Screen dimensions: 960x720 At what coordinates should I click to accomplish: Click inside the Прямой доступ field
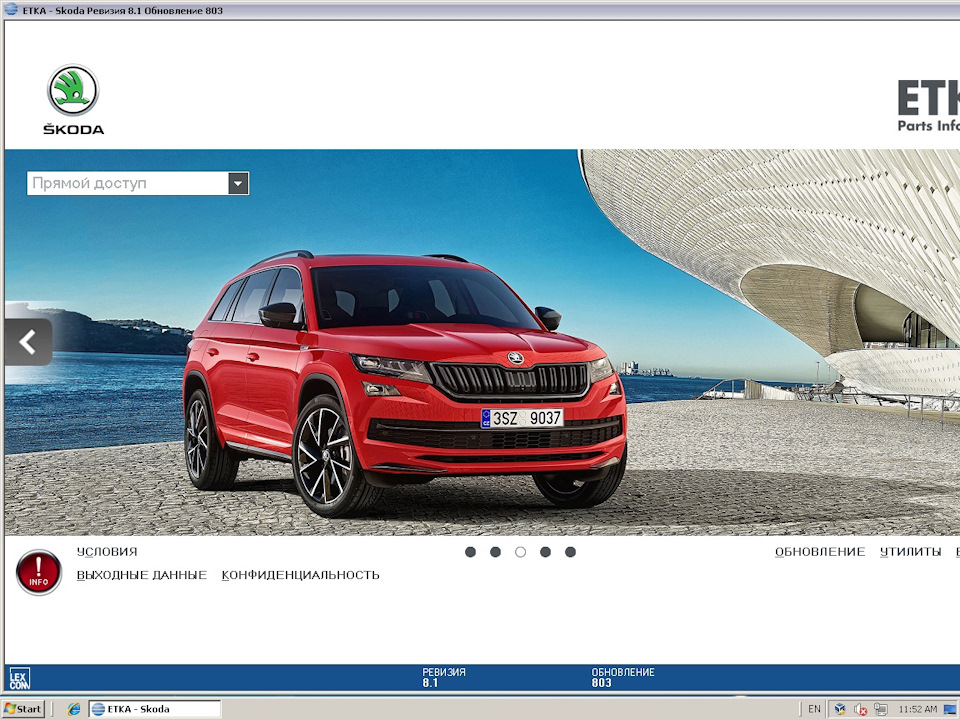[127, 183]
